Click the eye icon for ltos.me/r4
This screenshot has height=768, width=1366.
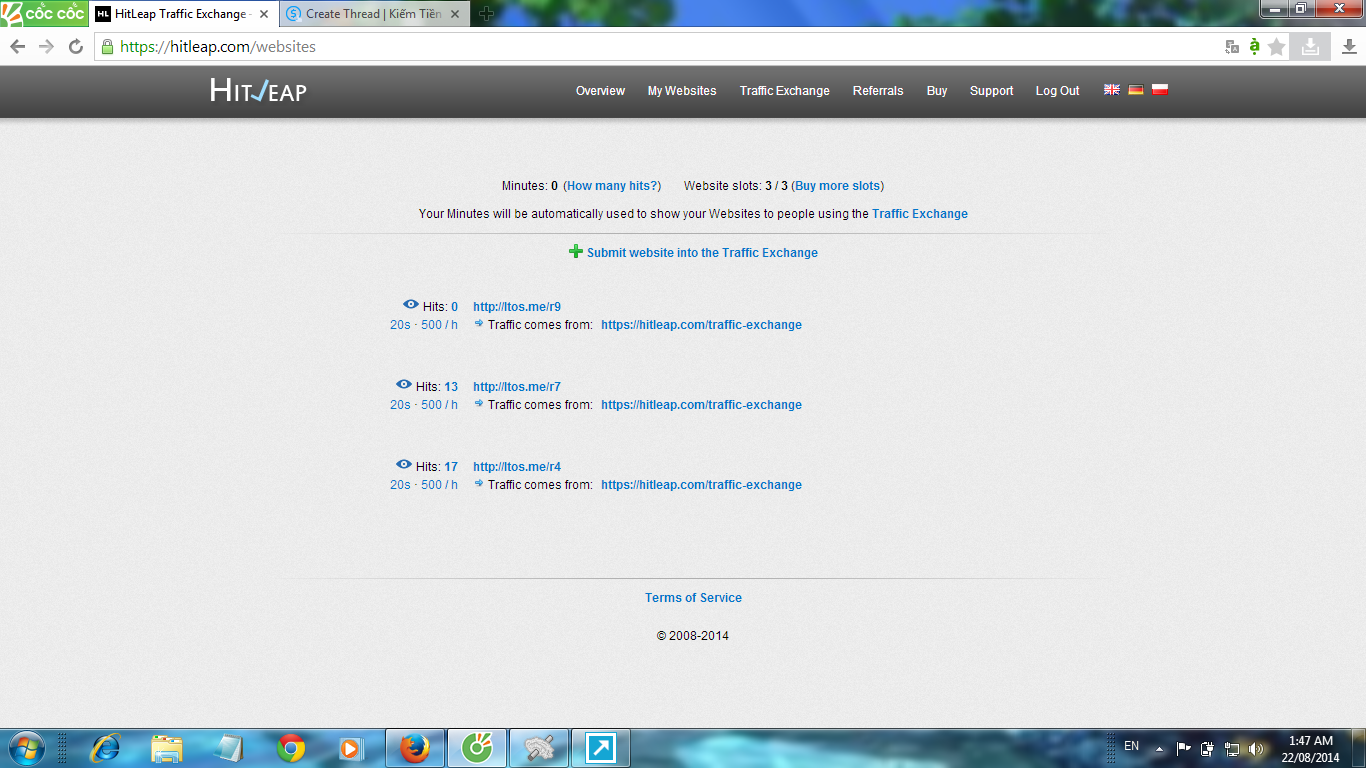pyautogui.click(x=404, y=464)
